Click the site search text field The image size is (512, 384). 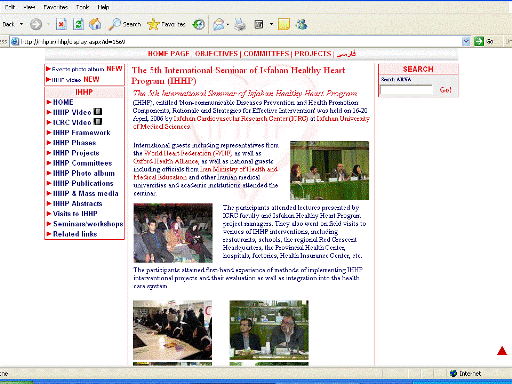click(x=406, y=90)
